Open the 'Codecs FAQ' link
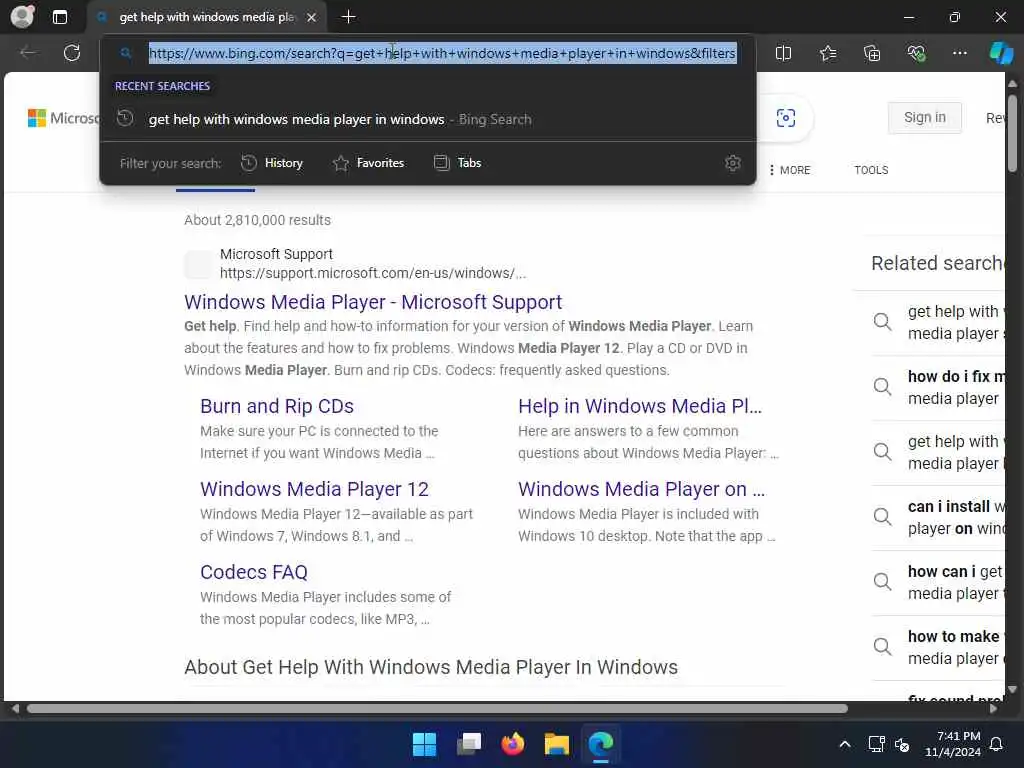The width and height of the screenshot is (1024, 768). tap(253, 572)
